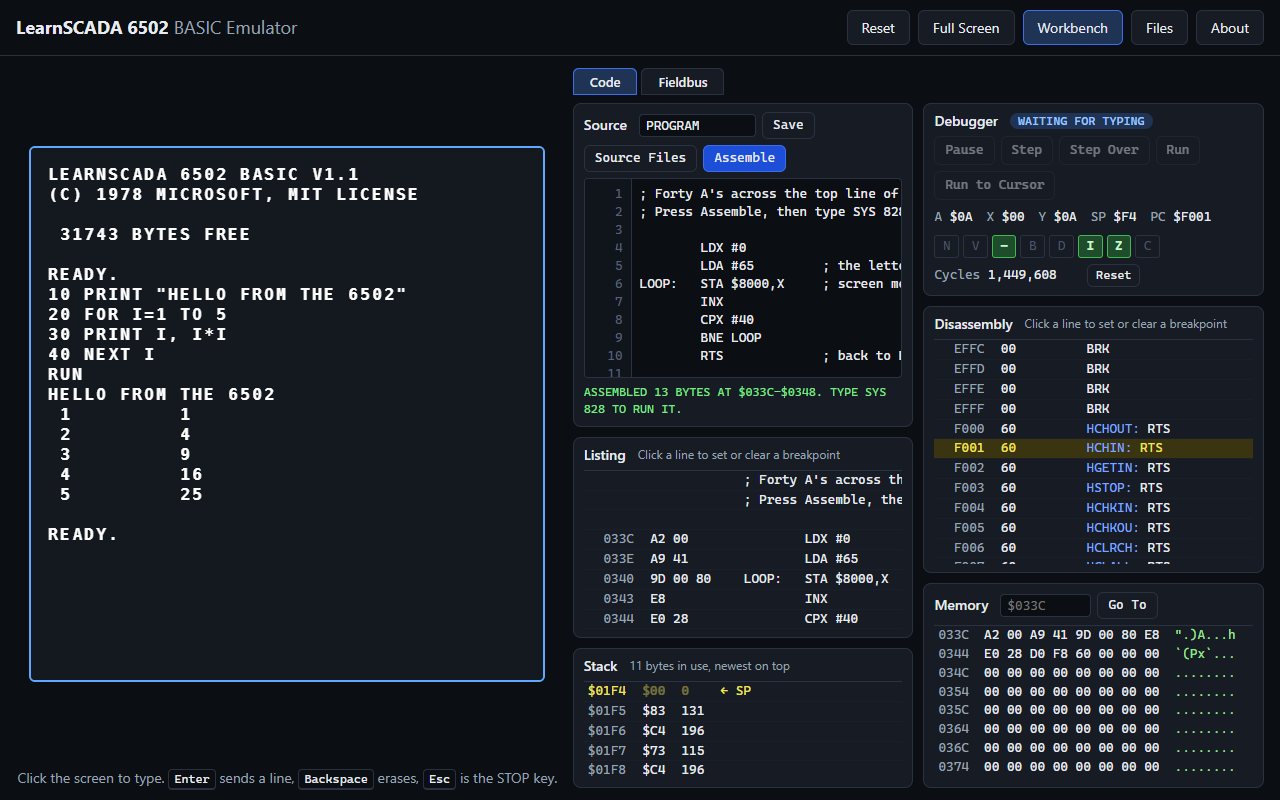The height and width of the screenshot is (800, 1280).
Task: Click listing line 0344 CPX #40
Action: point(743,619)
